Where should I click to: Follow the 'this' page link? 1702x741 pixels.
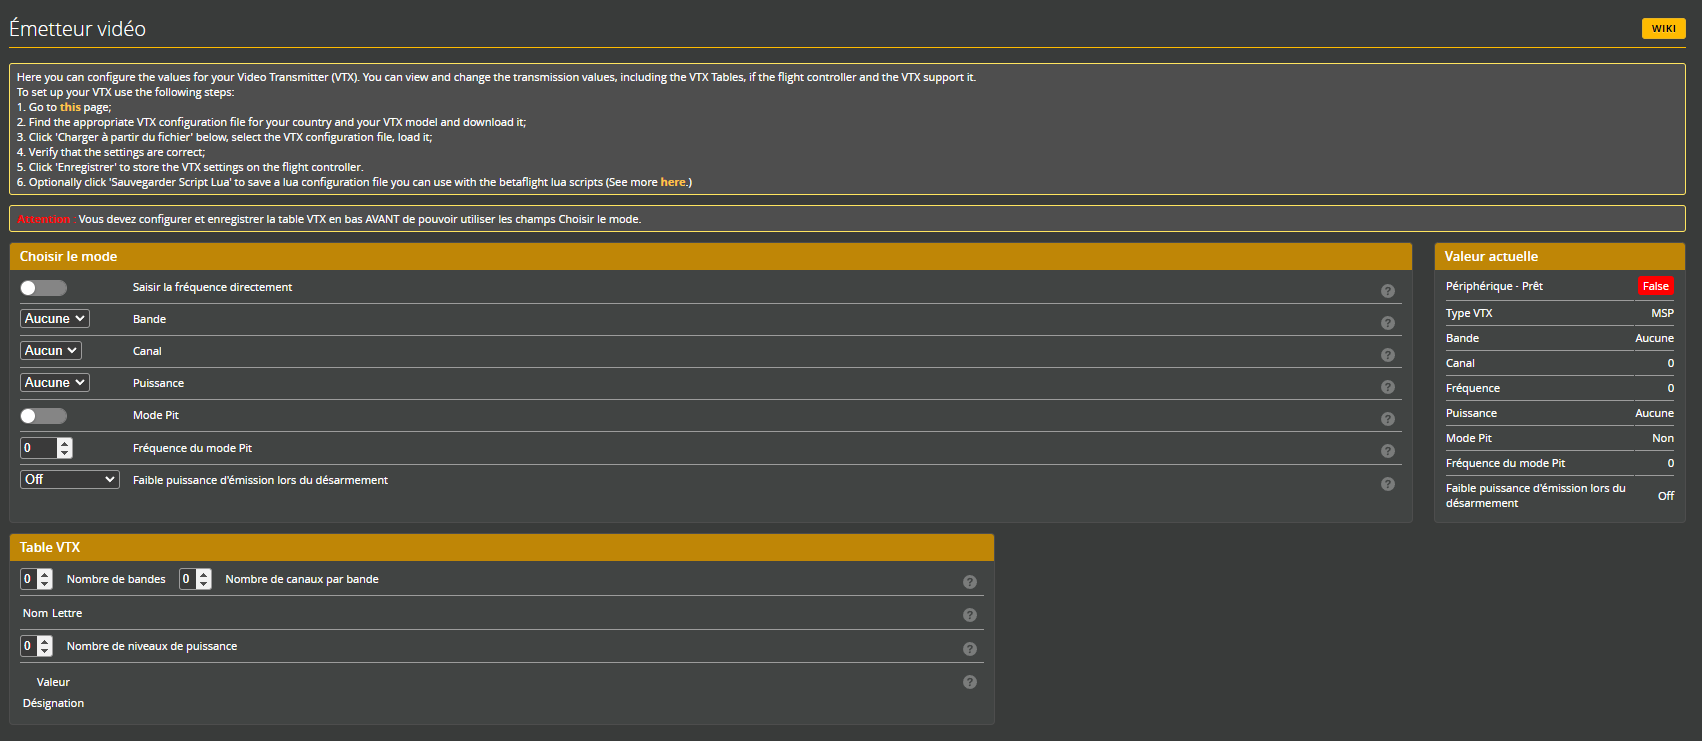click(70, 107)
